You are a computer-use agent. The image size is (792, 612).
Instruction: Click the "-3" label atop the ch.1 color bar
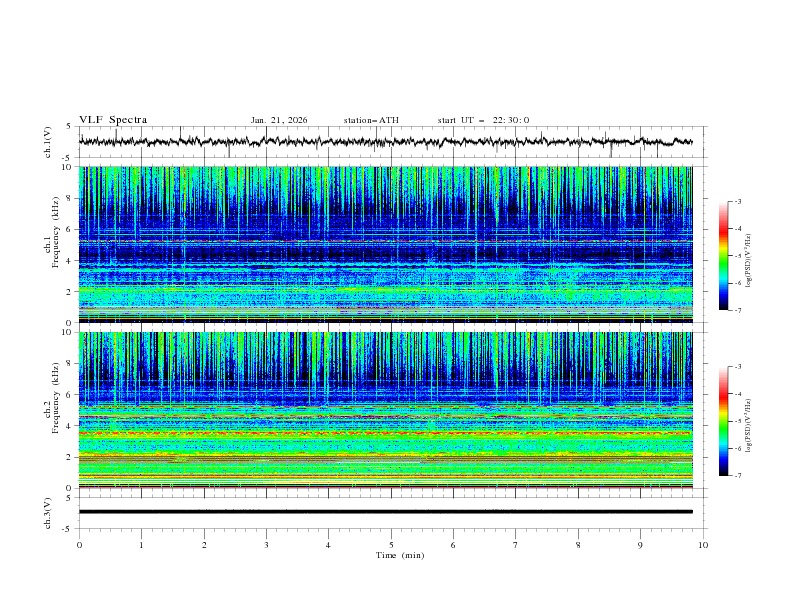(x=737, y=201)
